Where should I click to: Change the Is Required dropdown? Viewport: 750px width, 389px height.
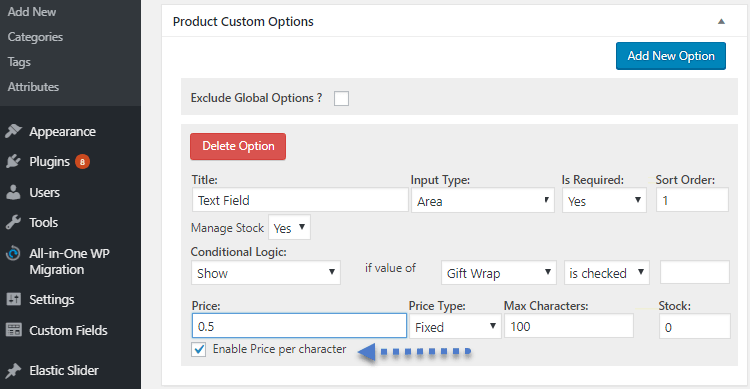(x=604, y=200)
